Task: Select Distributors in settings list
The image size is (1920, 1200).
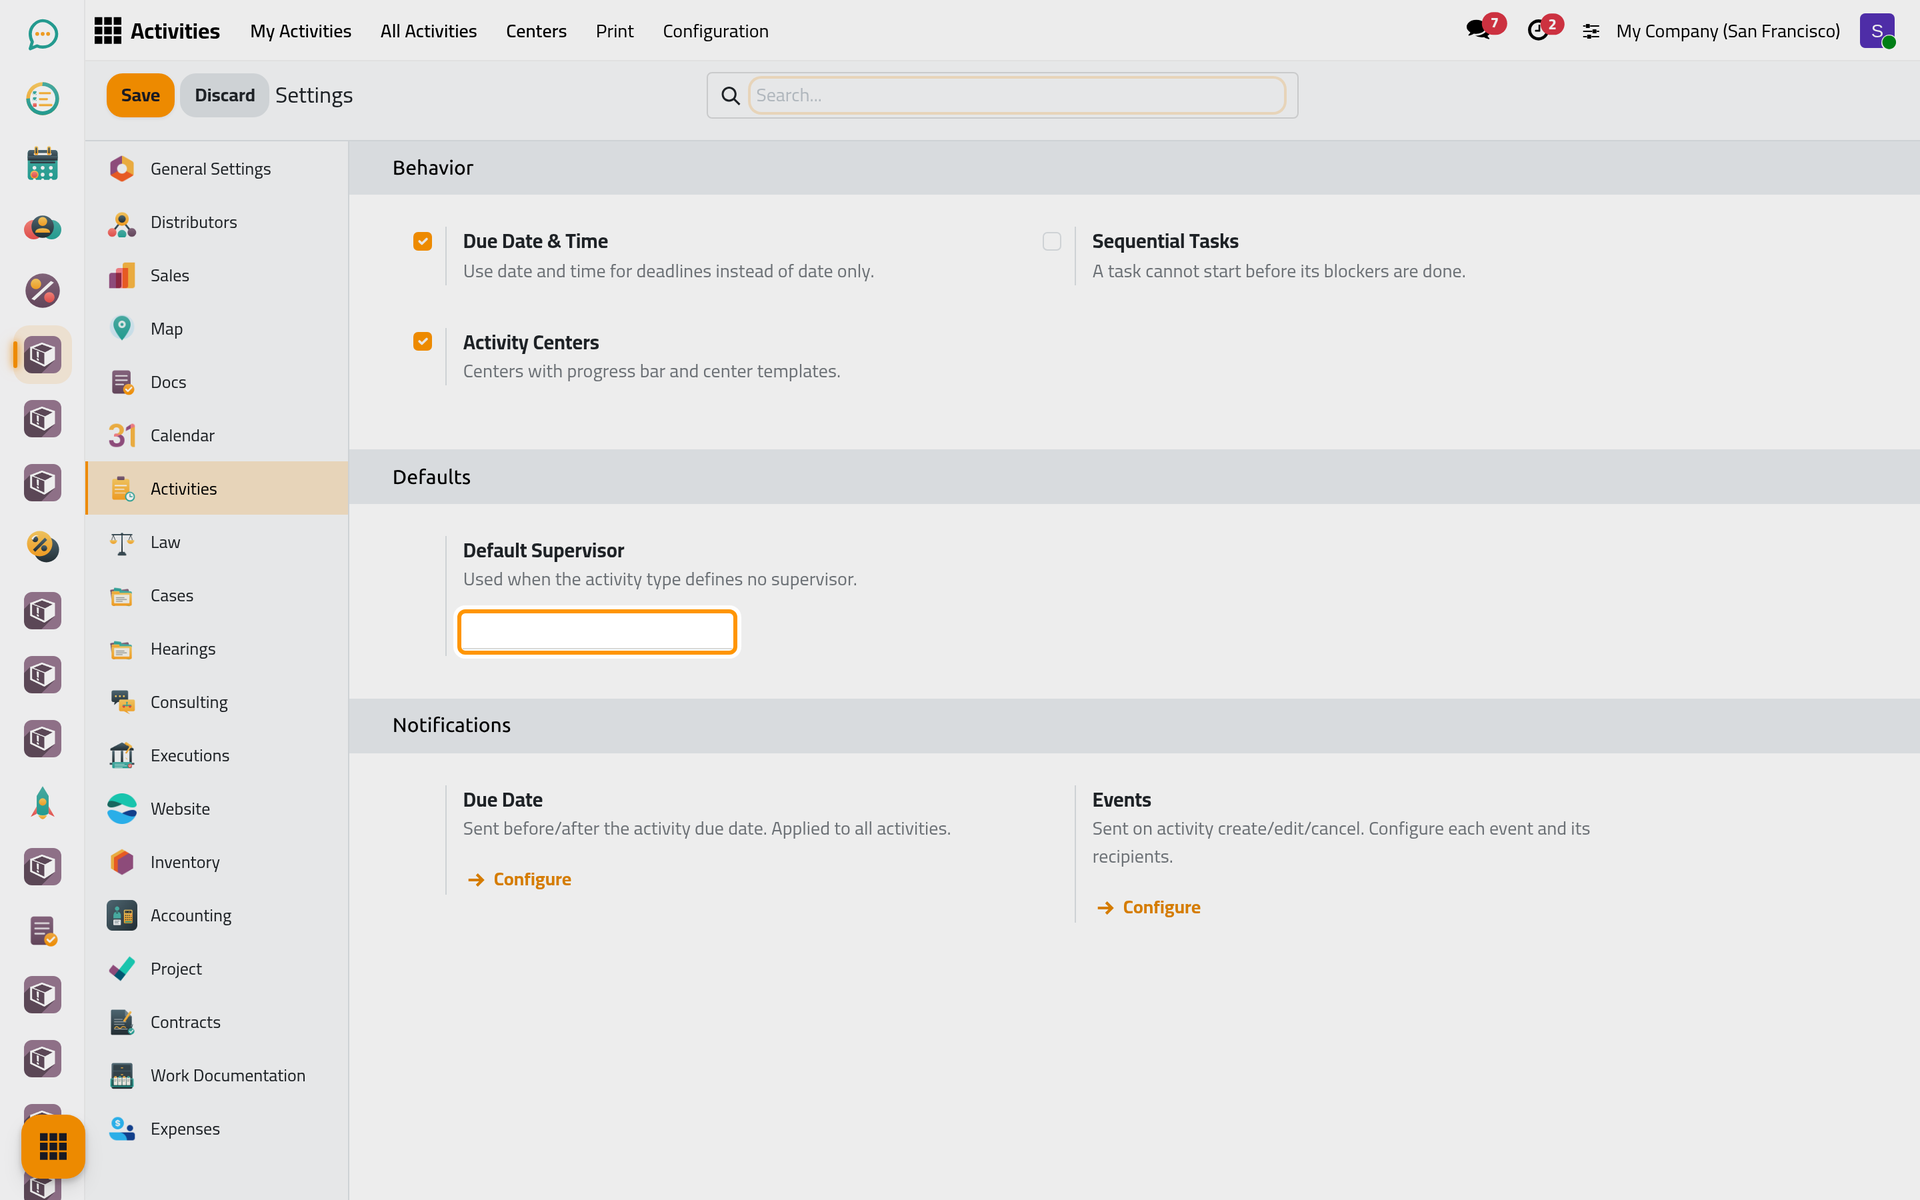Action: coord(217,222)
